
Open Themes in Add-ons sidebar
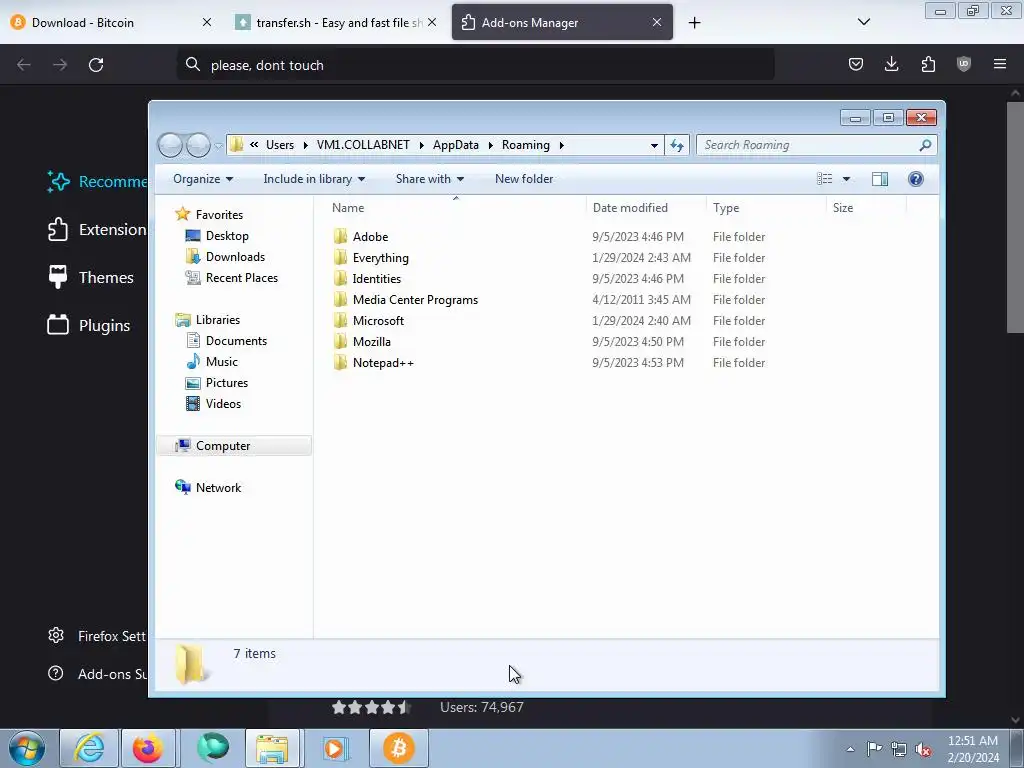(91, 278)
